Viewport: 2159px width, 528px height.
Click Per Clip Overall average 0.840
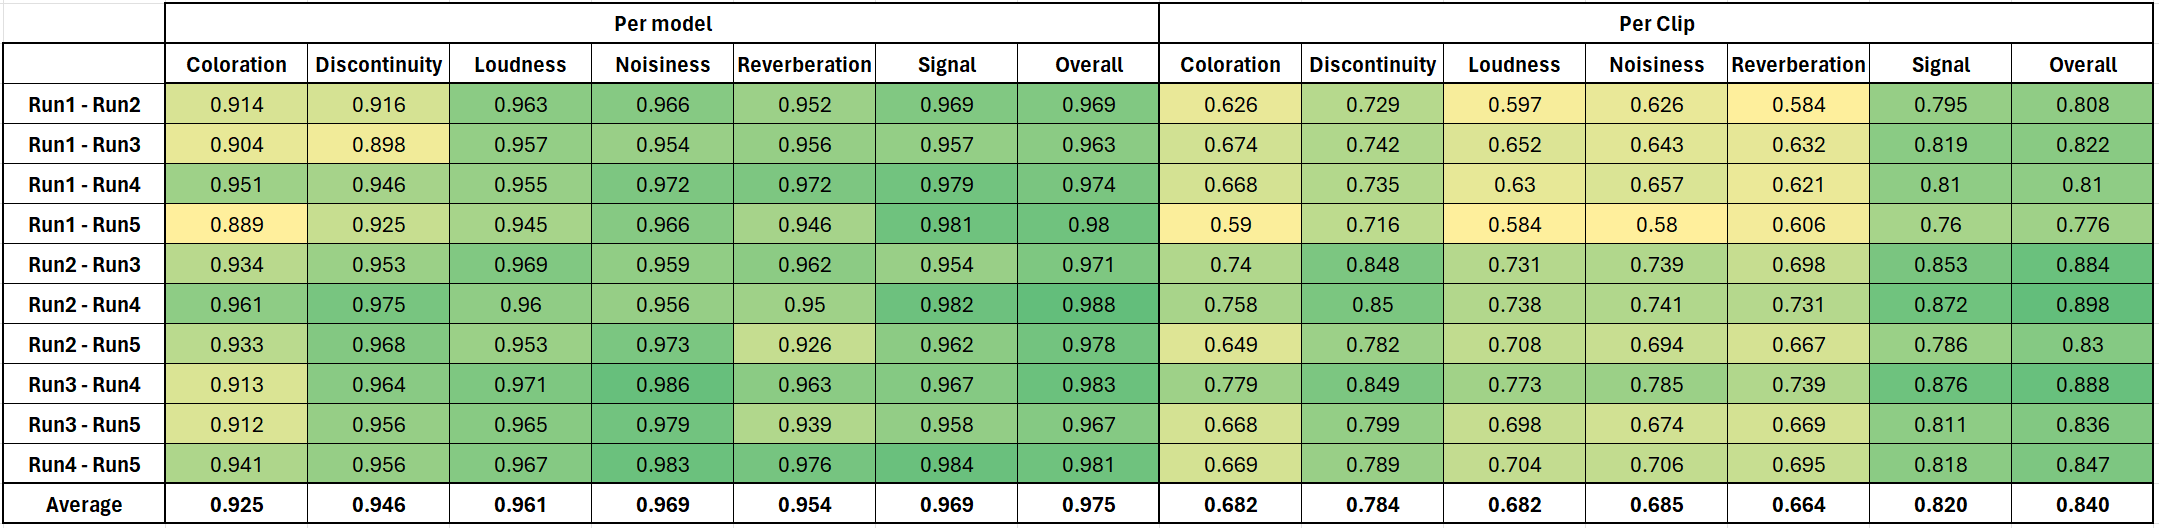(2082, 505)
